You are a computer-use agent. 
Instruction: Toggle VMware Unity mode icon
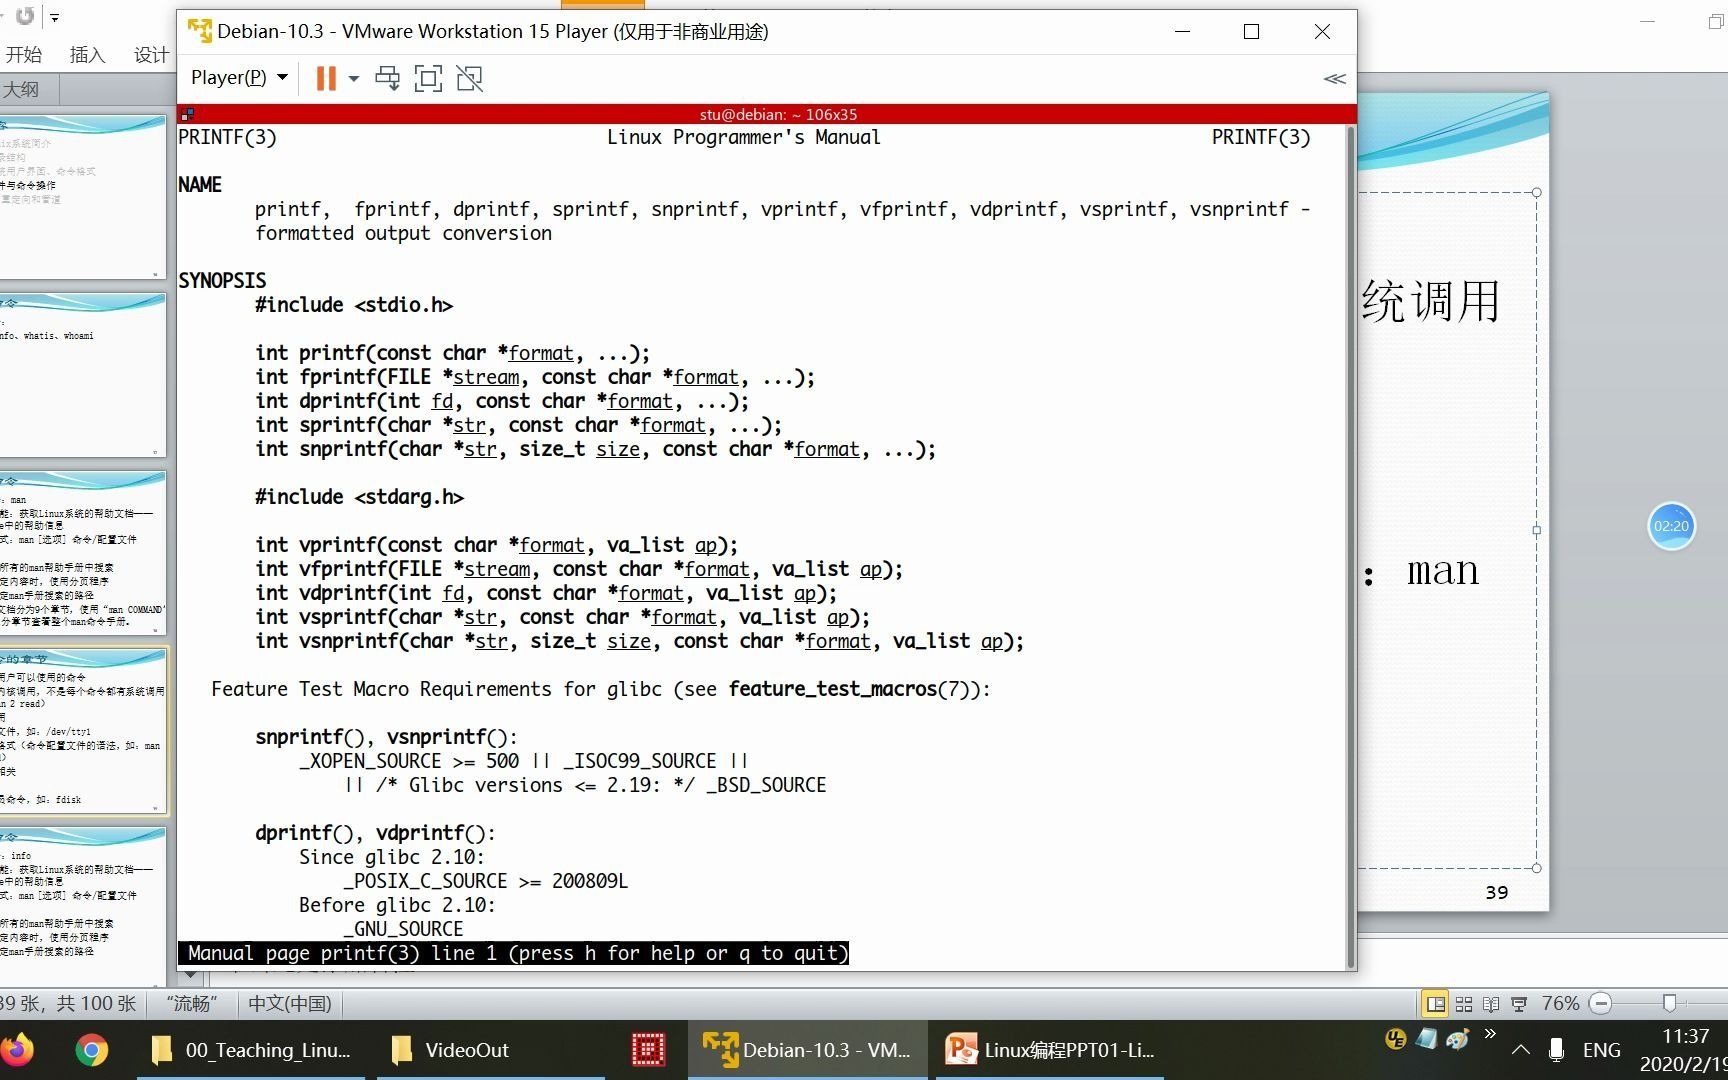click(x=469, y=78)
